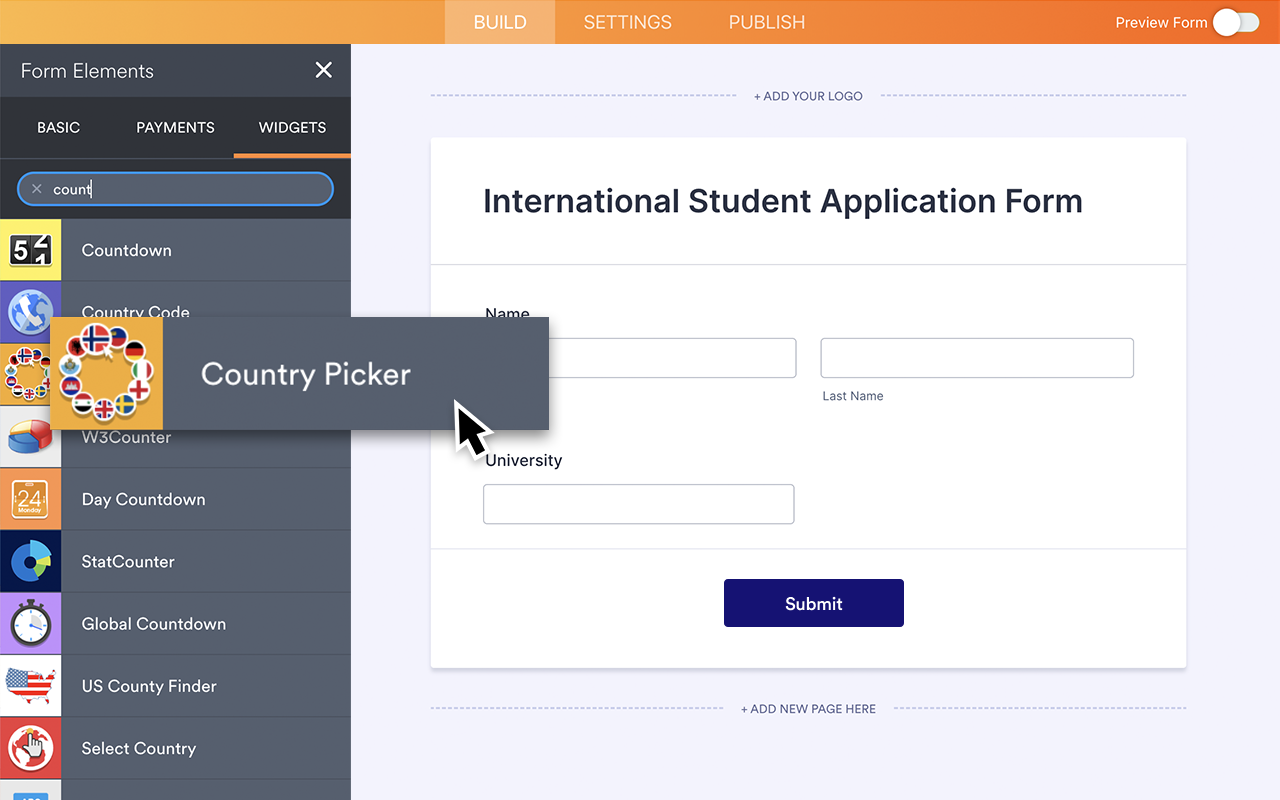
Task: Click the Submit button
Action: [813, 603]
